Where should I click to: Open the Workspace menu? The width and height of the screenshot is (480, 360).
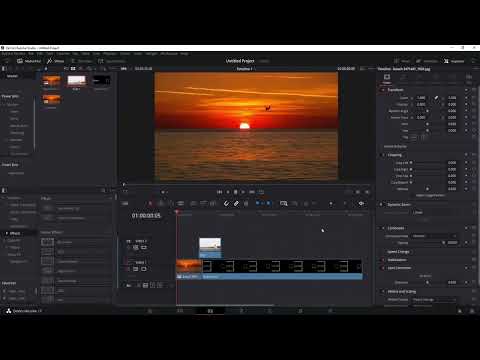[169, 54]
